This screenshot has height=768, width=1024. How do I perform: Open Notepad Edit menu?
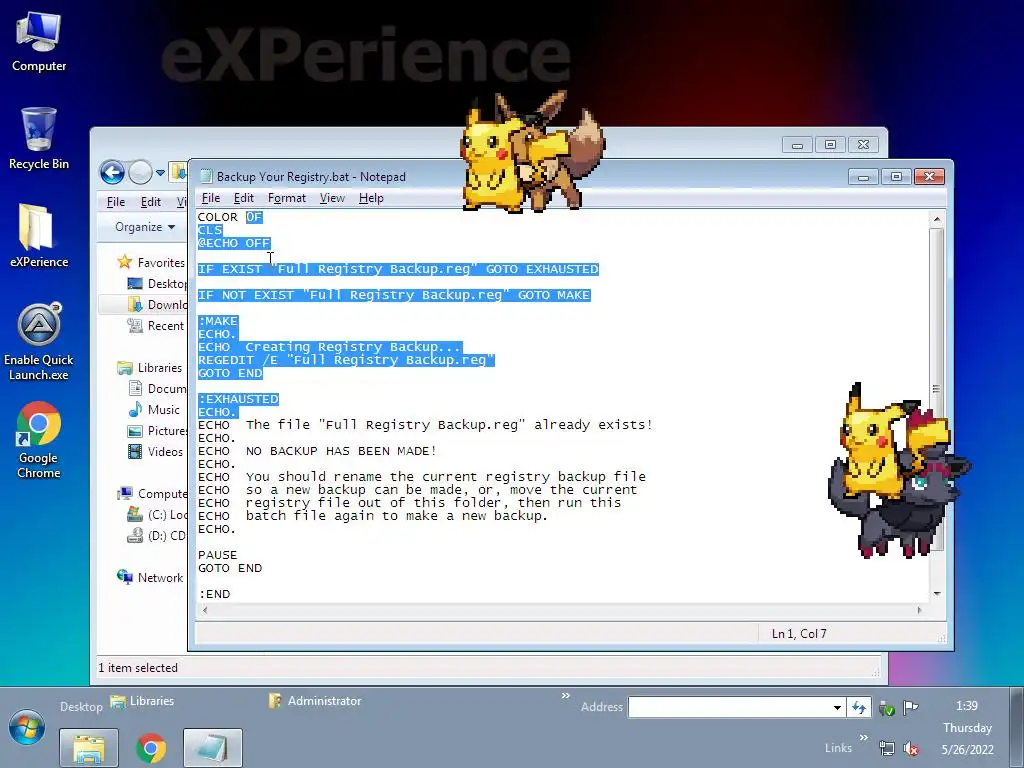coord(244,198)
